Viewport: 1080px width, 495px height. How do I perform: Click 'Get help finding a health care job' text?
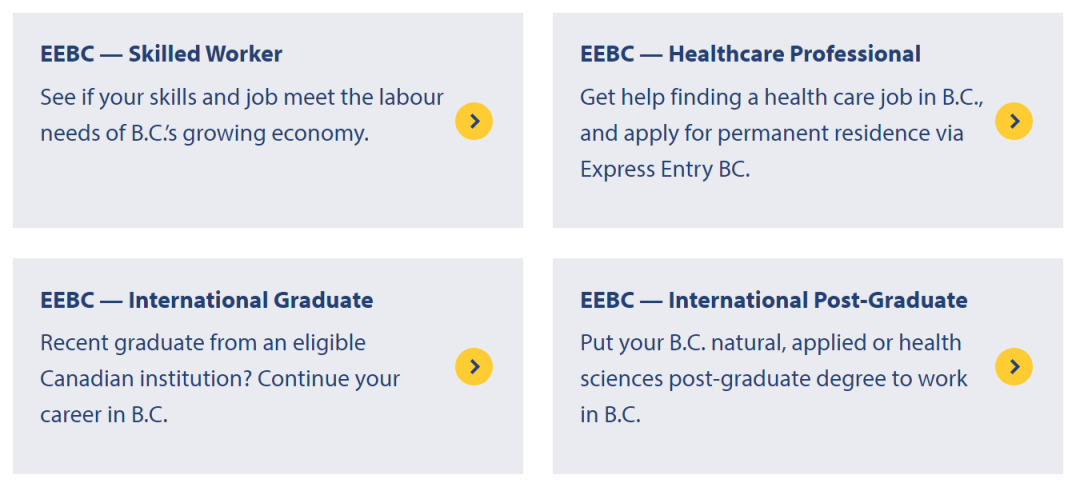(x=781, y=97)
